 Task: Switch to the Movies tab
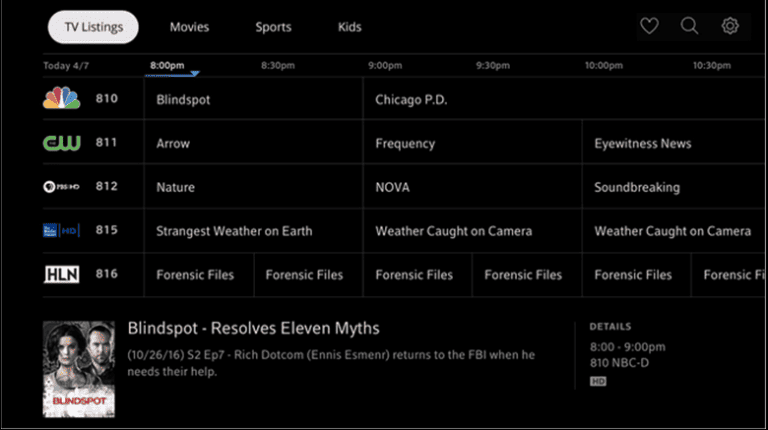coord(190,27)
